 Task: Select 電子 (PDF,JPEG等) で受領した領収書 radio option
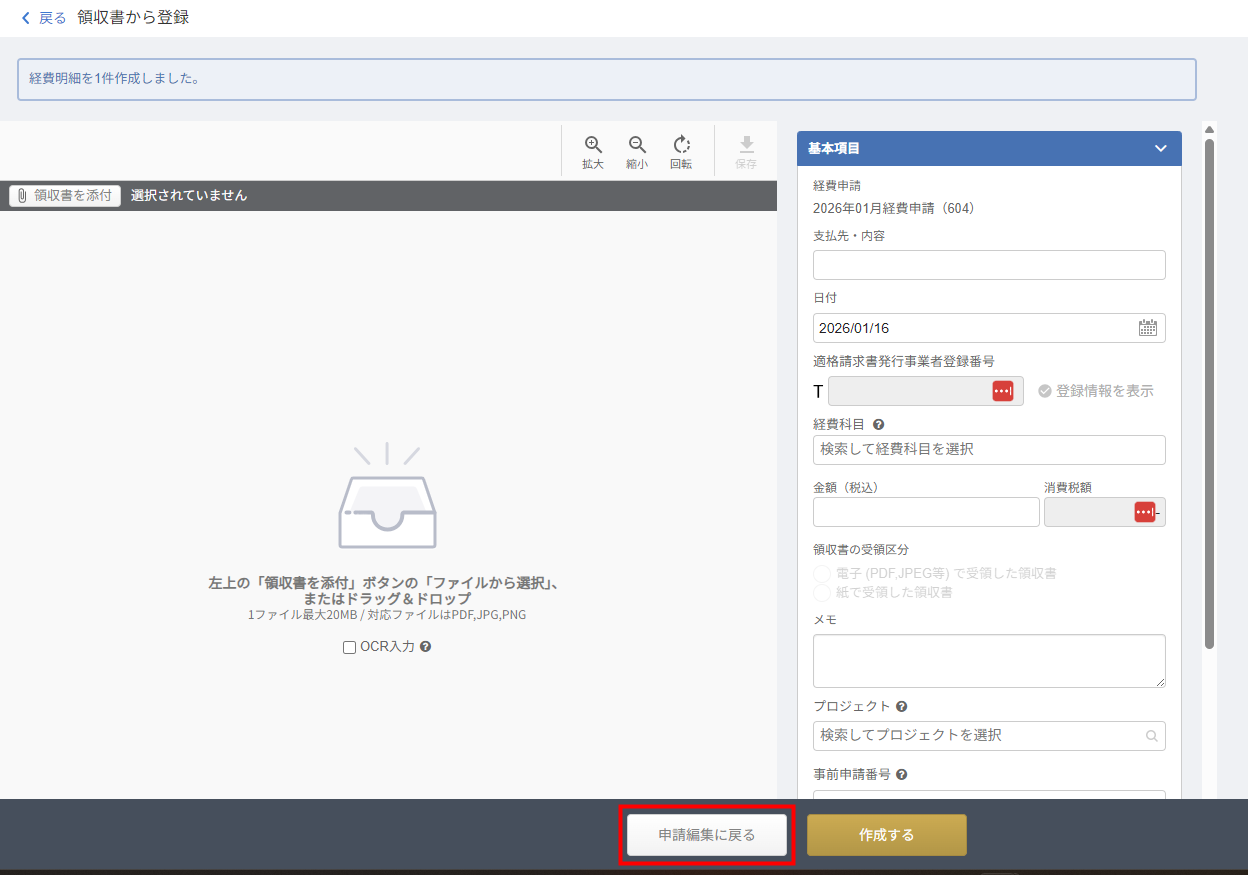(822, 574)
